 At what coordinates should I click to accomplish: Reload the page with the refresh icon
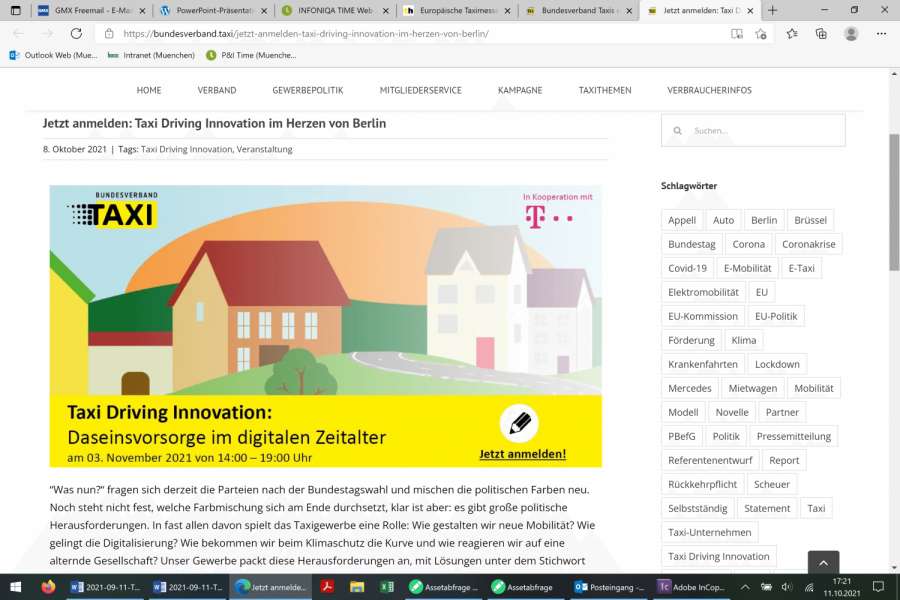(x=76, y=33)
